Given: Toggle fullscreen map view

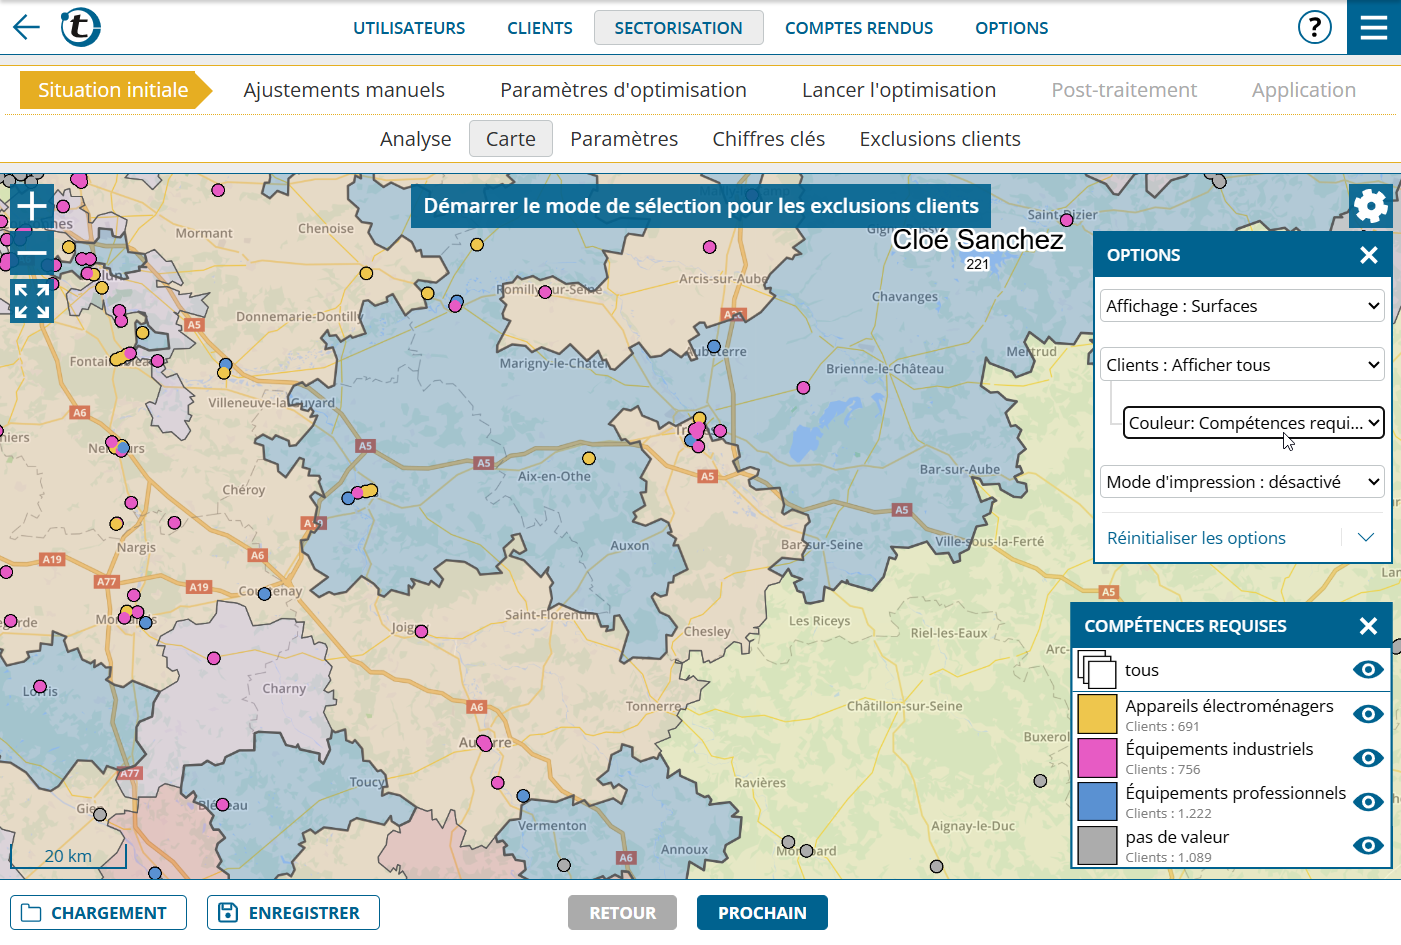Looking at the screenshot, I should 32,300.
